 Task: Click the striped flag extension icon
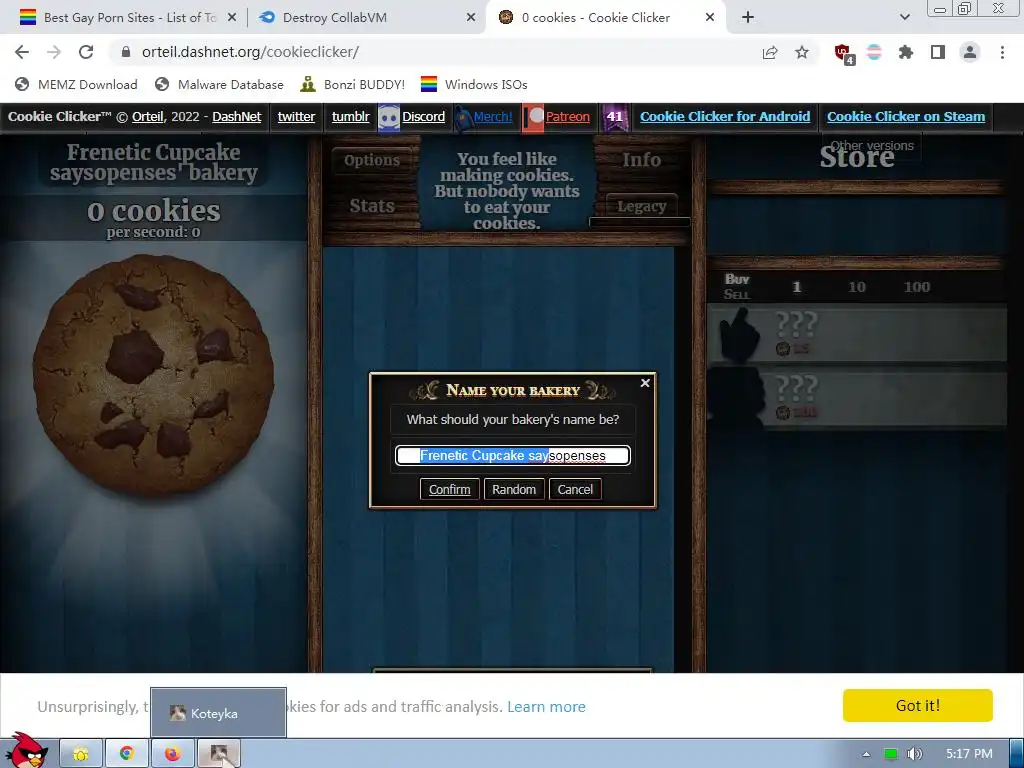point(874,52)
